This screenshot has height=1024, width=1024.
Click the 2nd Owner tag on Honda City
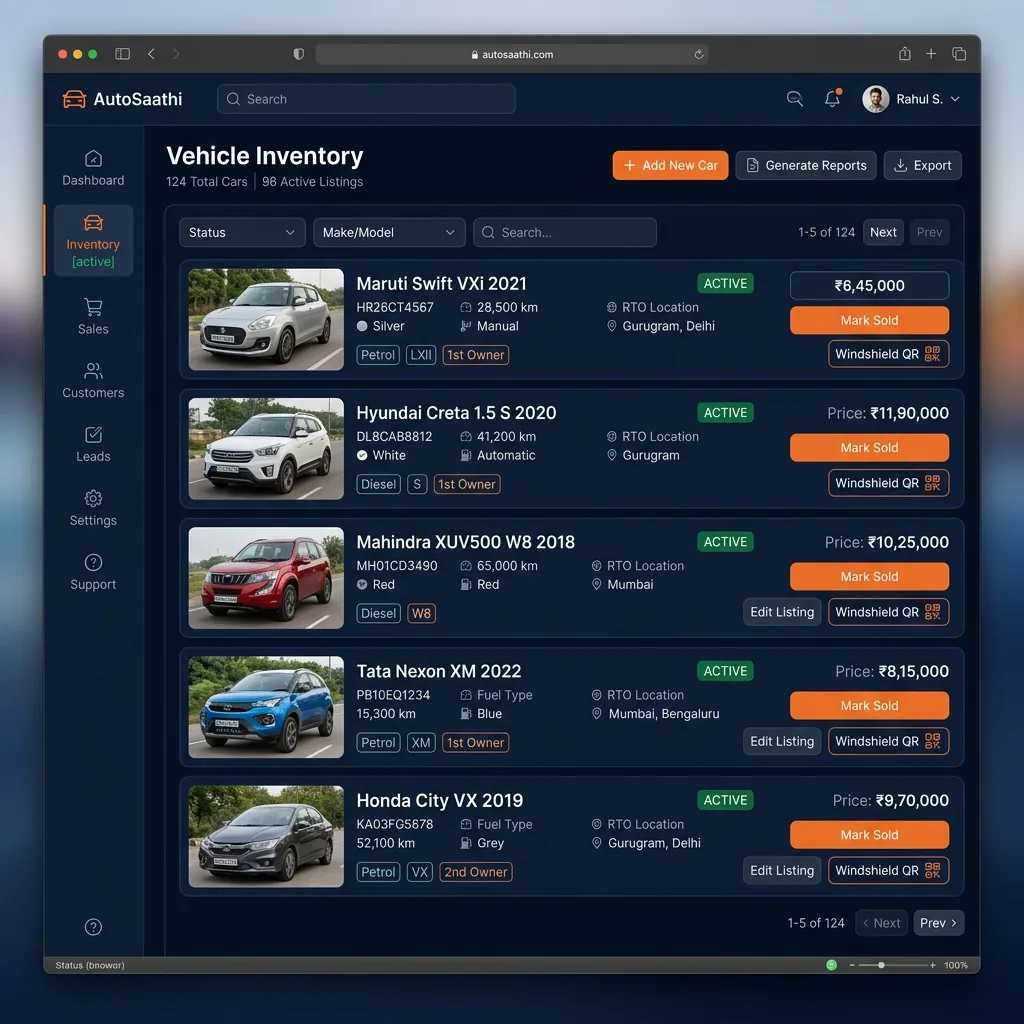(x=475, y=872)
